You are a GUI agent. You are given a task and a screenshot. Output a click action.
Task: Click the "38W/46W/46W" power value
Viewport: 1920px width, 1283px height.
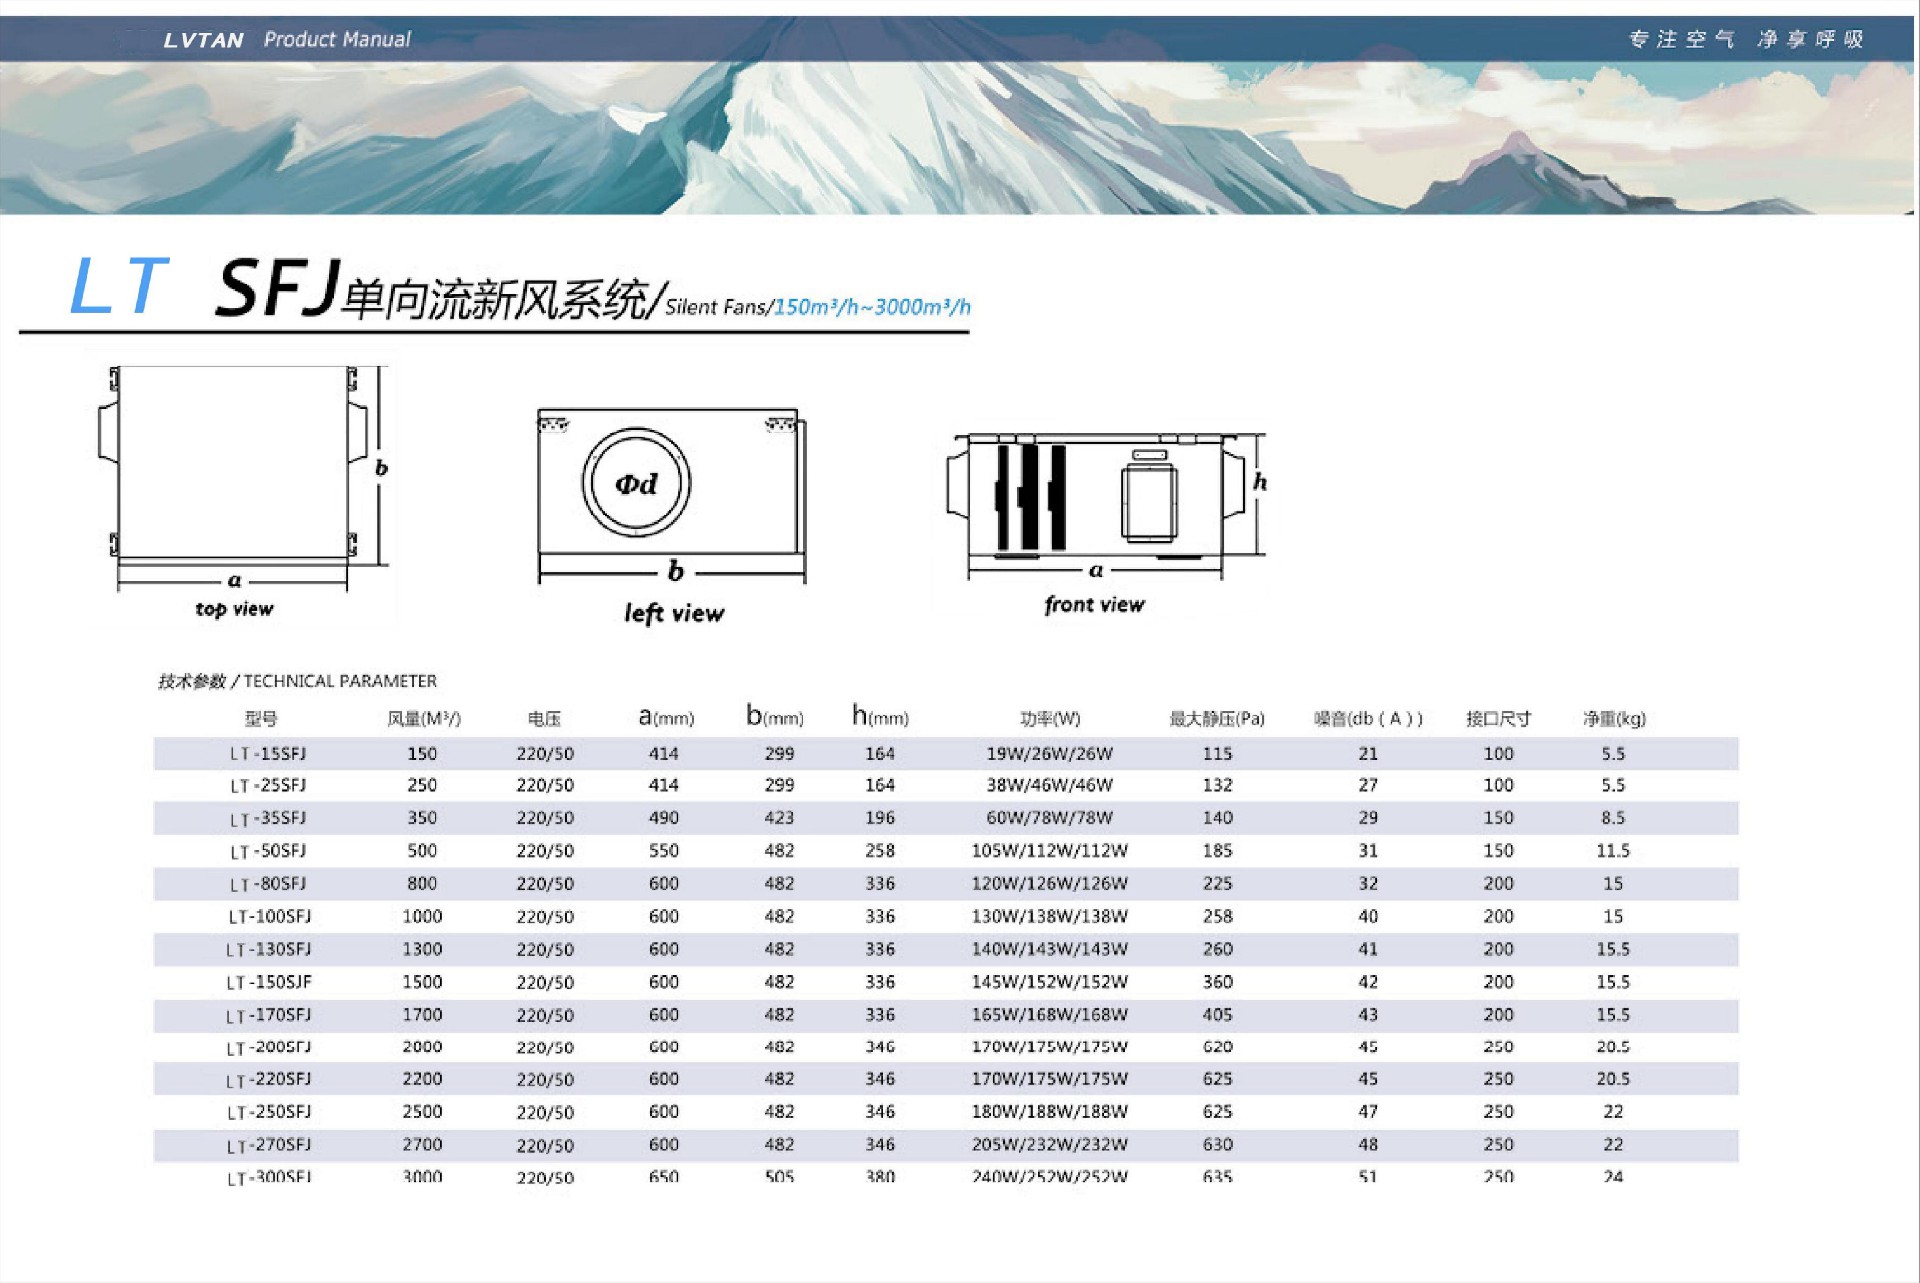(1050, 786)
